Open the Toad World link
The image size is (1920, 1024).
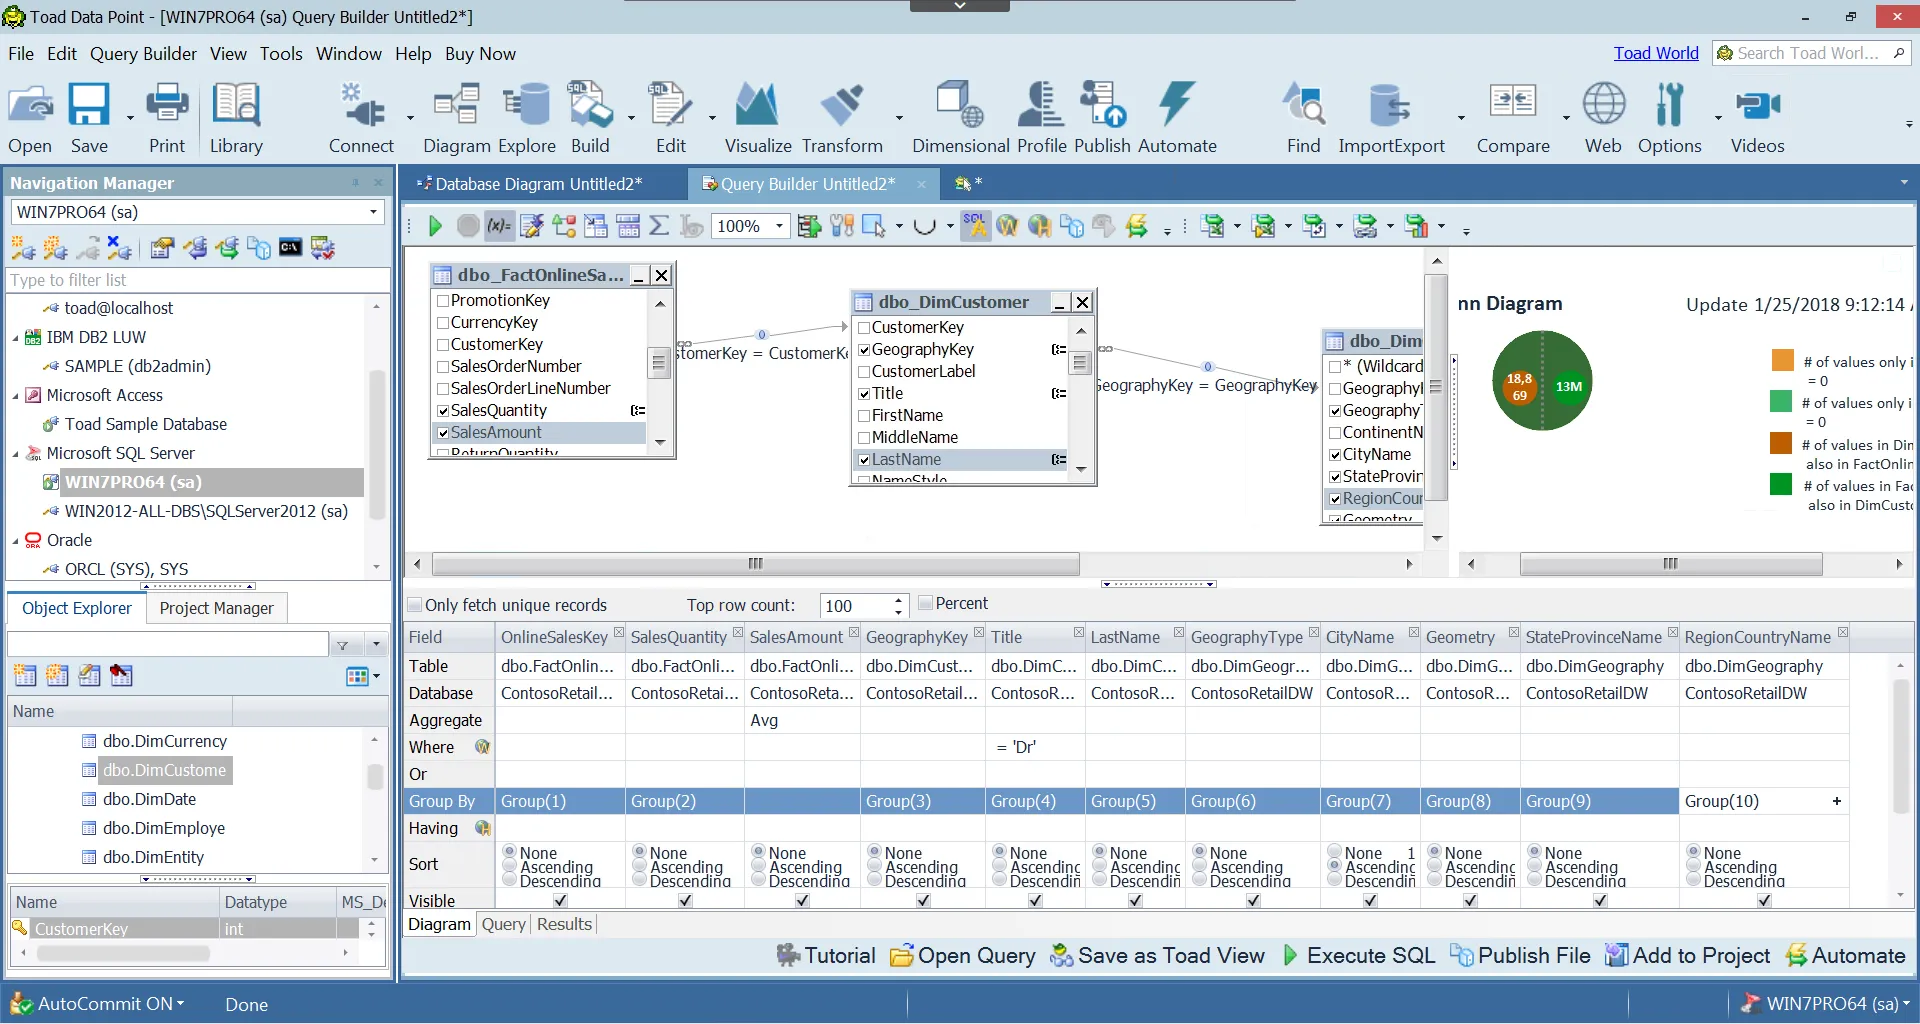pyautogui.click(x=1656, y=53)
